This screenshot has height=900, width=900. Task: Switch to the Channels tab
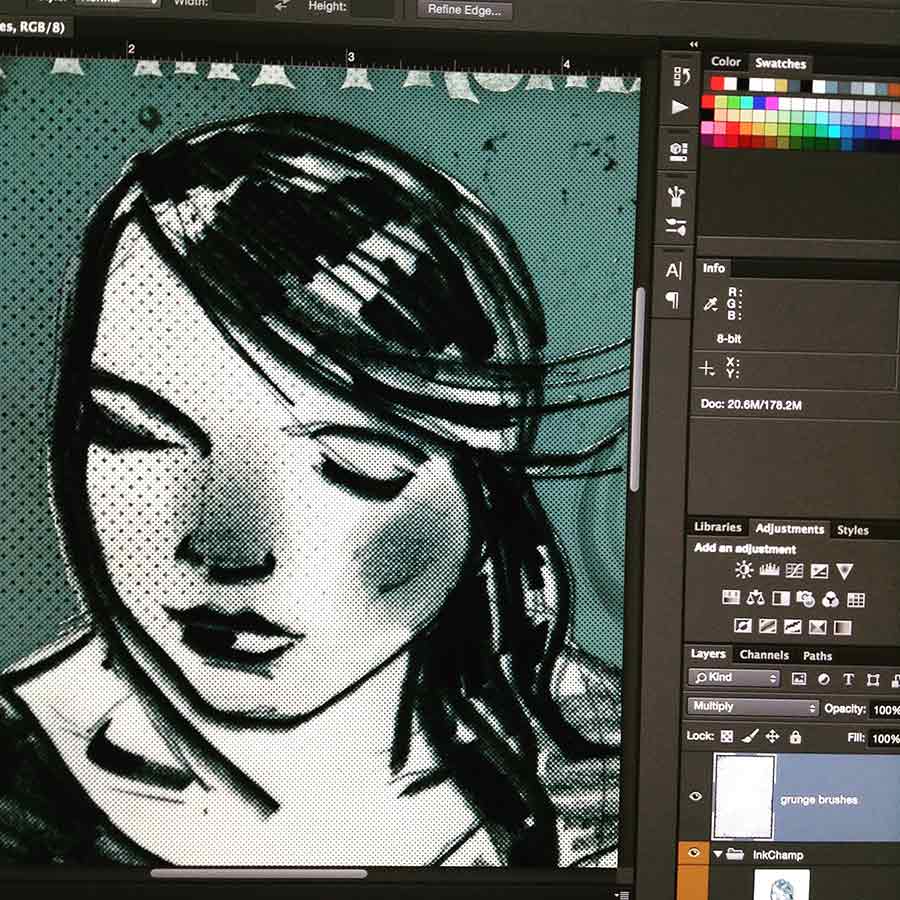[764, 655]
